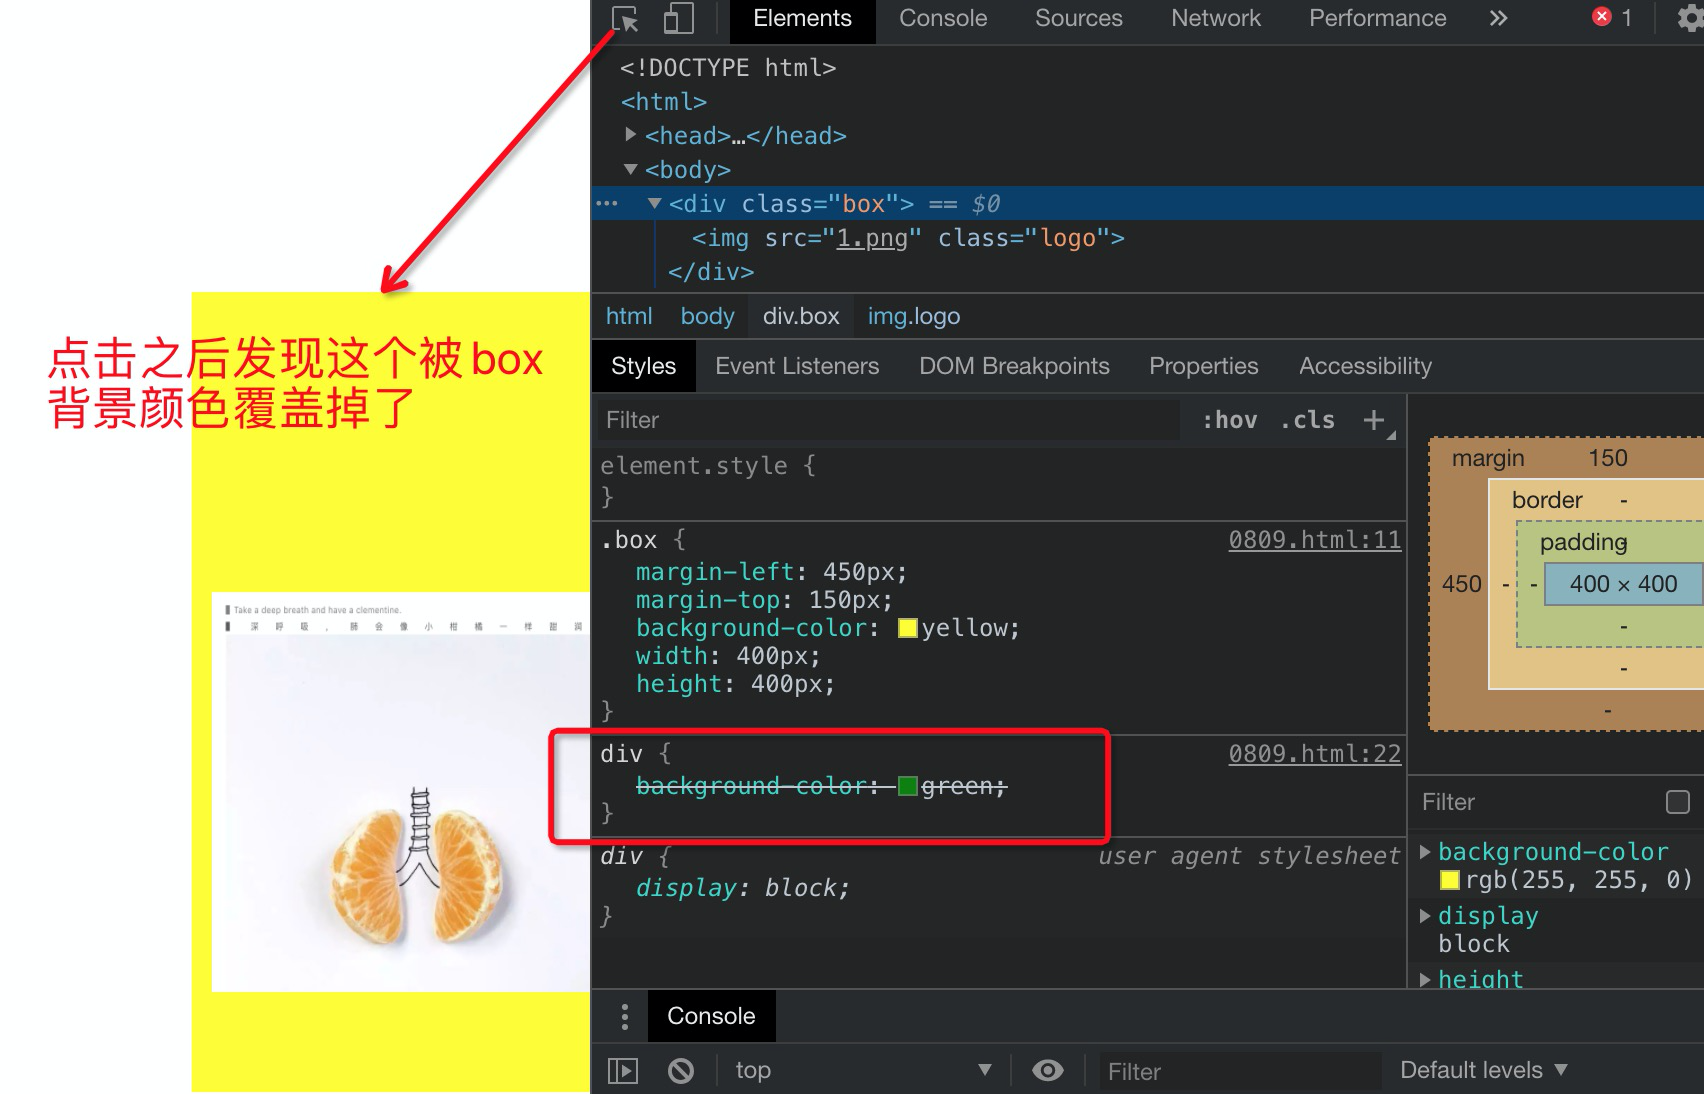
Task: Open the DOM Breakpoints tab
Action: coord(1014,366)
